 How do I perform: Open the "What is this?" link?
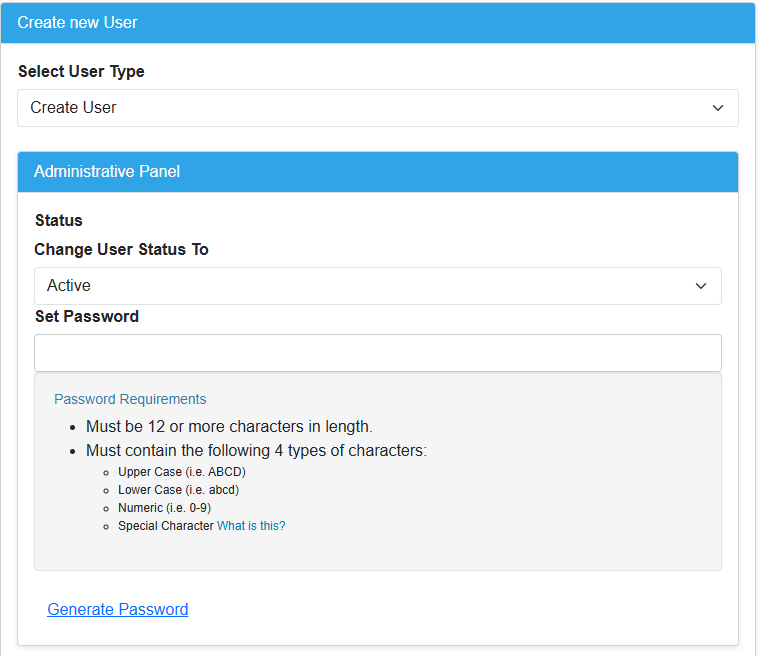coord(251,526)
